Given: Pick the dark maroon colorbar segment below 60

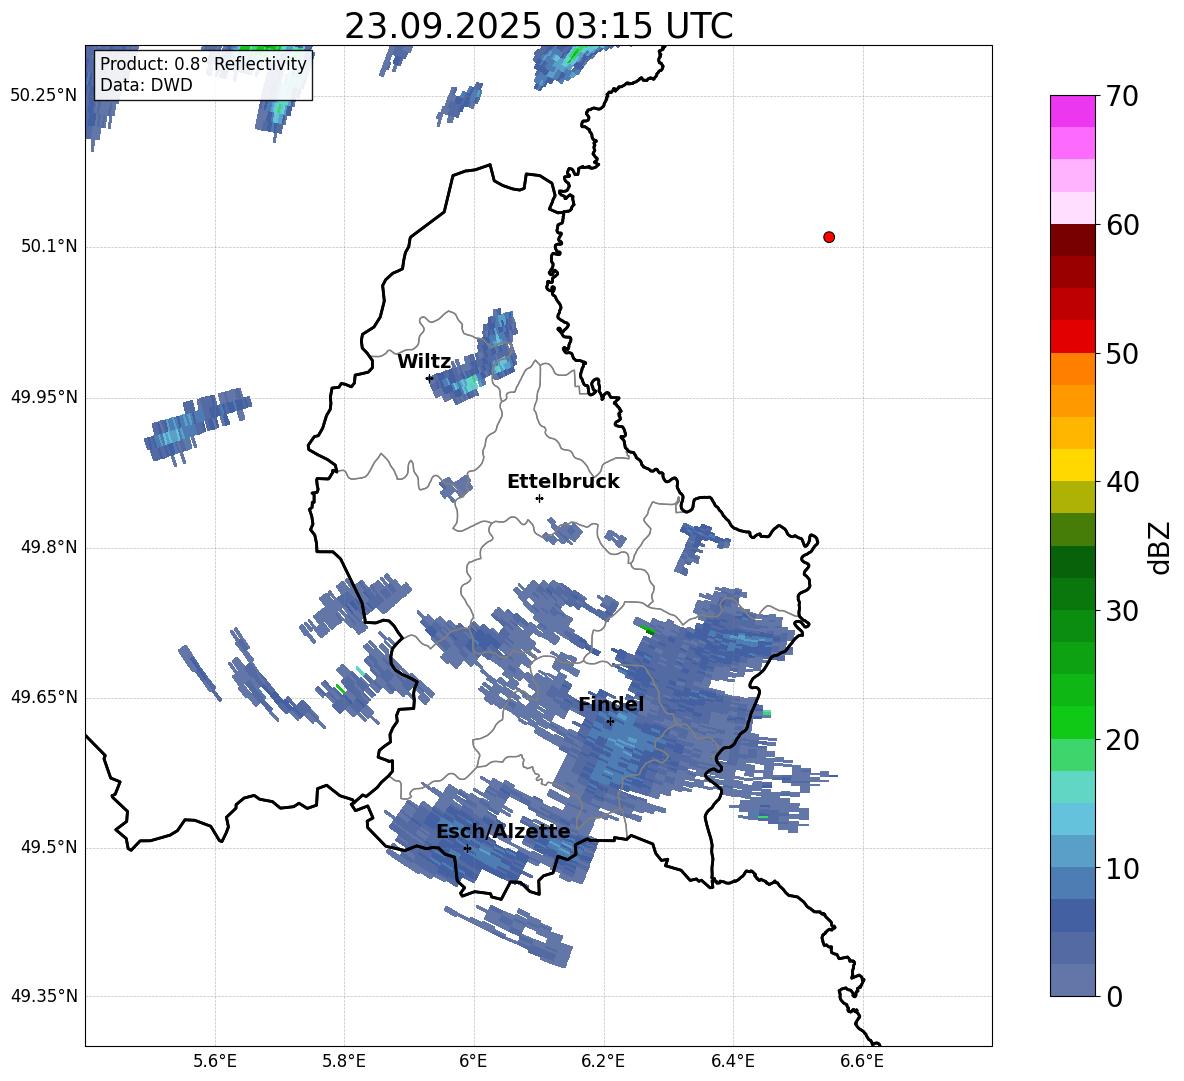Looking at the screenshot, I should click(1072, 240).
